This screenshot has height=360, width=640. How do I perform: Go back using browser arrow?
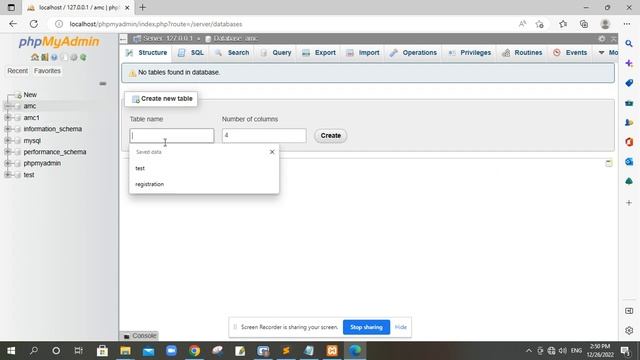pos(13,24)
